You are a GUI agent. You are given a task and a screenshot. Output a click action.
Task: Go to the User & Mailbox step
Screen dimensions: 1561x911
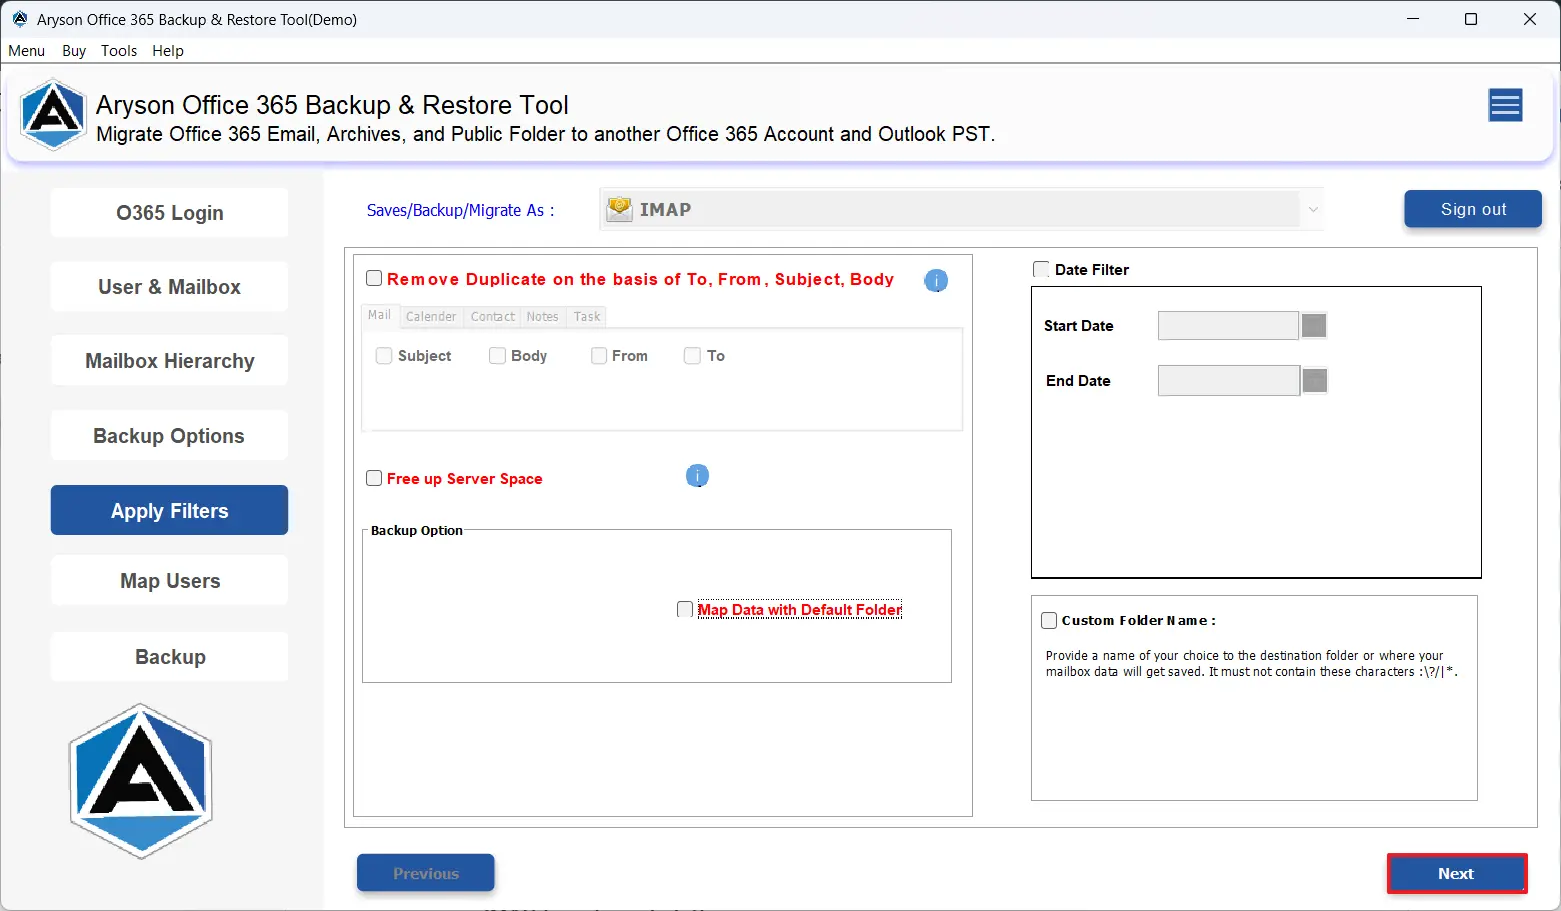pos(170,287)
